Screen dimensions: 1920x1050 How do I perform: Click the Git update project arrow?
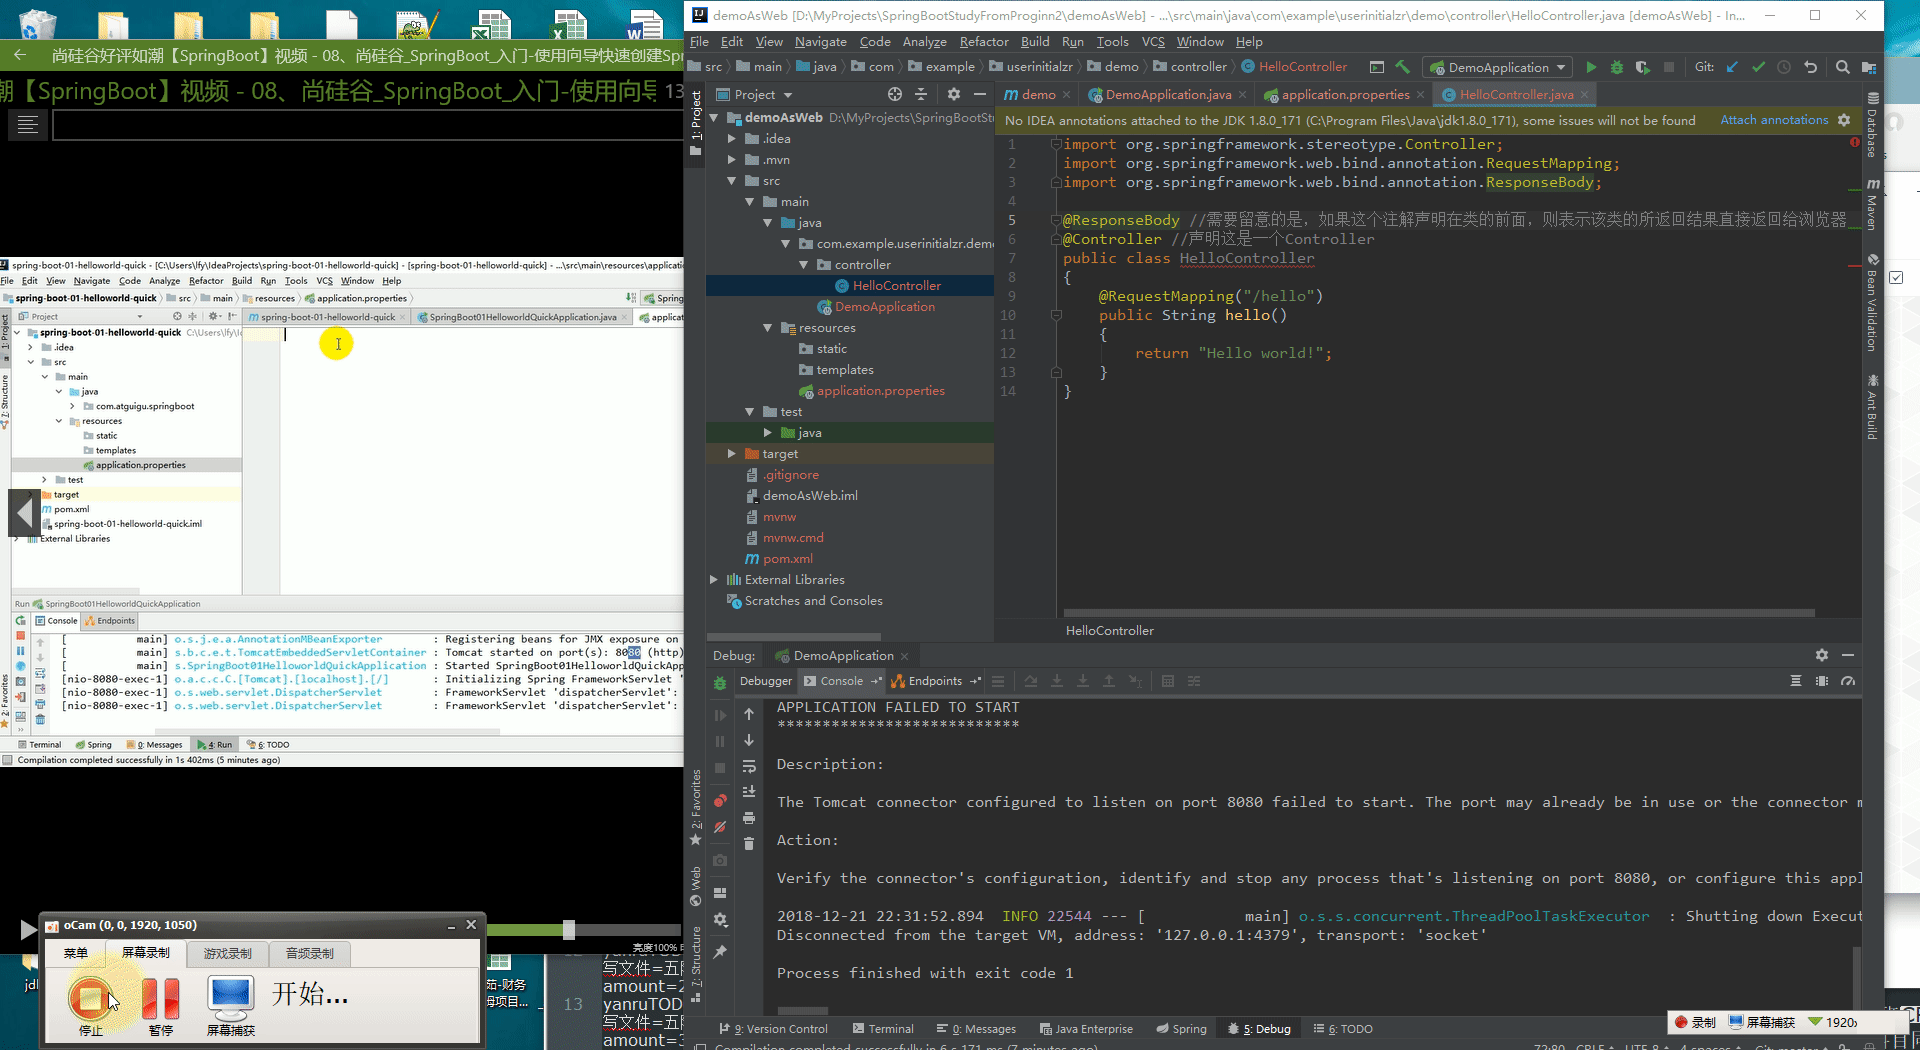pyautogui.click(x=1732, y=67)
